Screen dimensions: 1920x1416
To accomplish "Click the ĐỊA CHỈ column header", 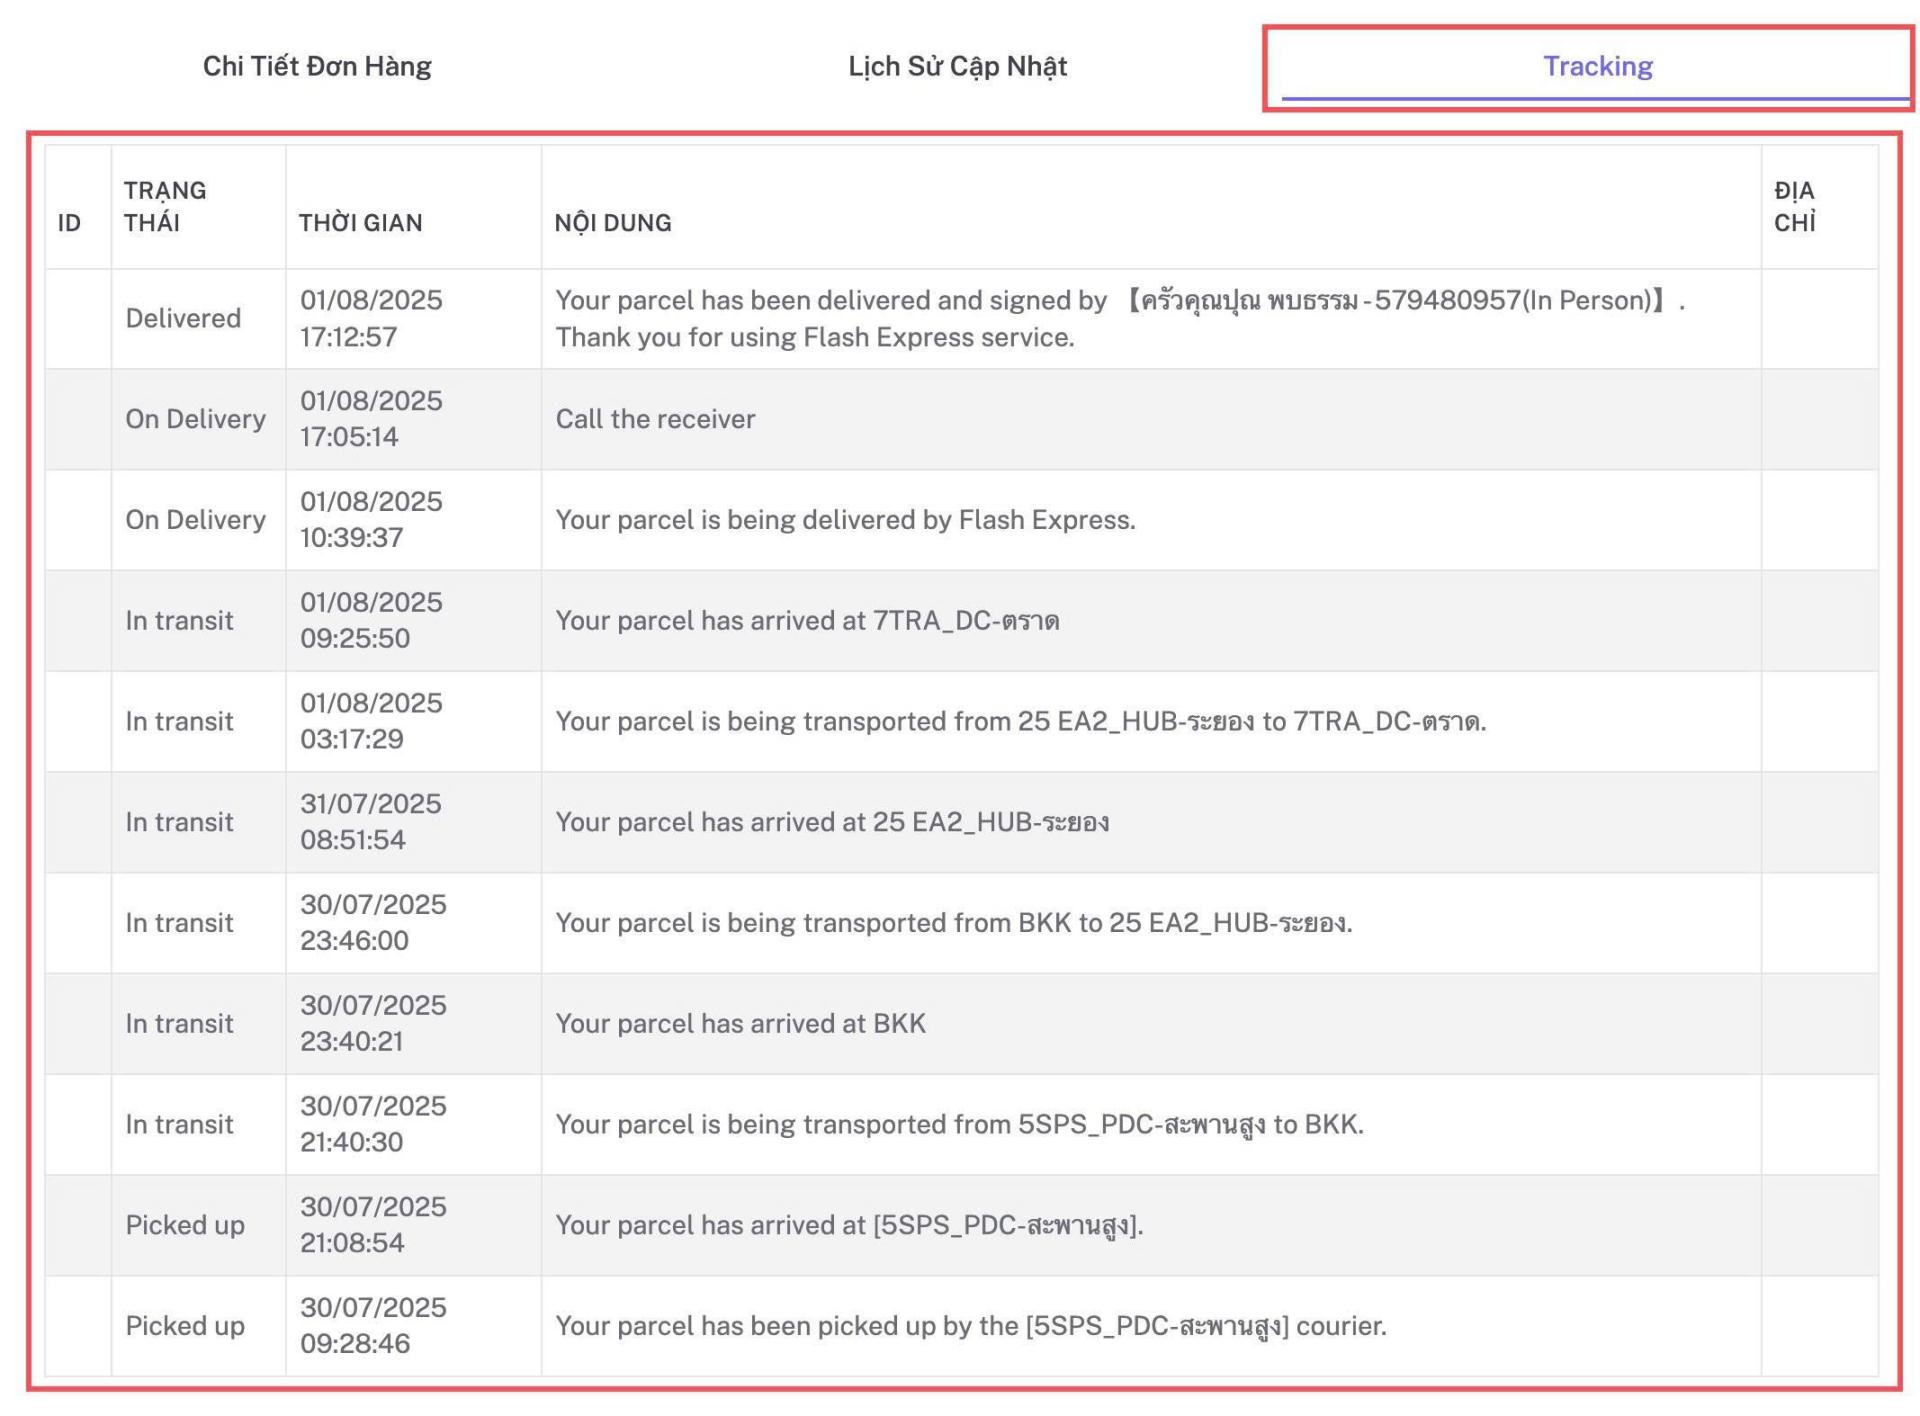I will [x=1794, y=206].
